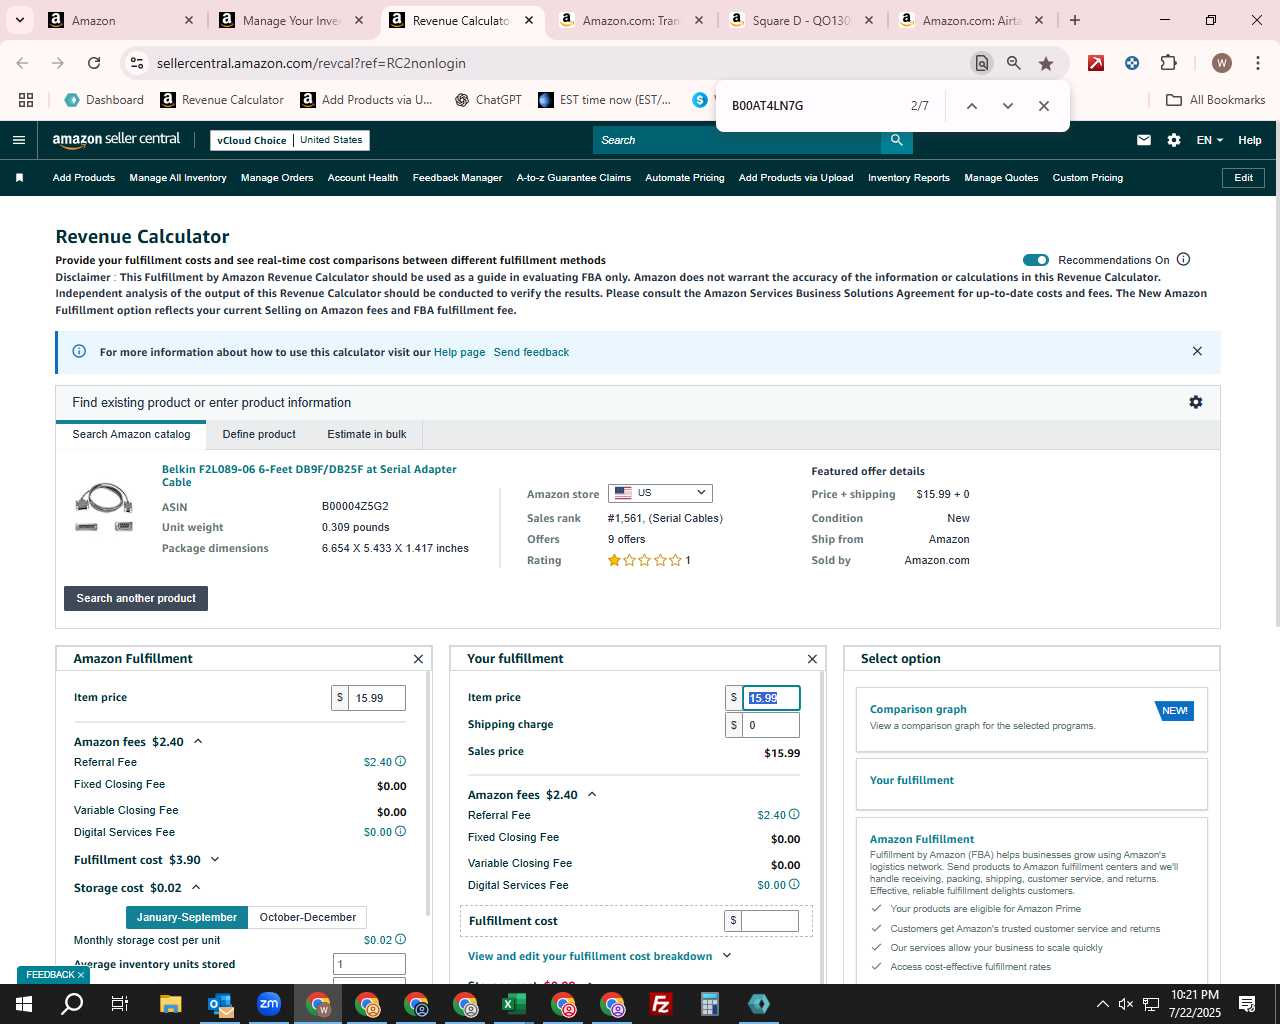
Task: Open the Belkin F2L089-06 product title link
Action: pyautogui.click(x=309, y=475)
